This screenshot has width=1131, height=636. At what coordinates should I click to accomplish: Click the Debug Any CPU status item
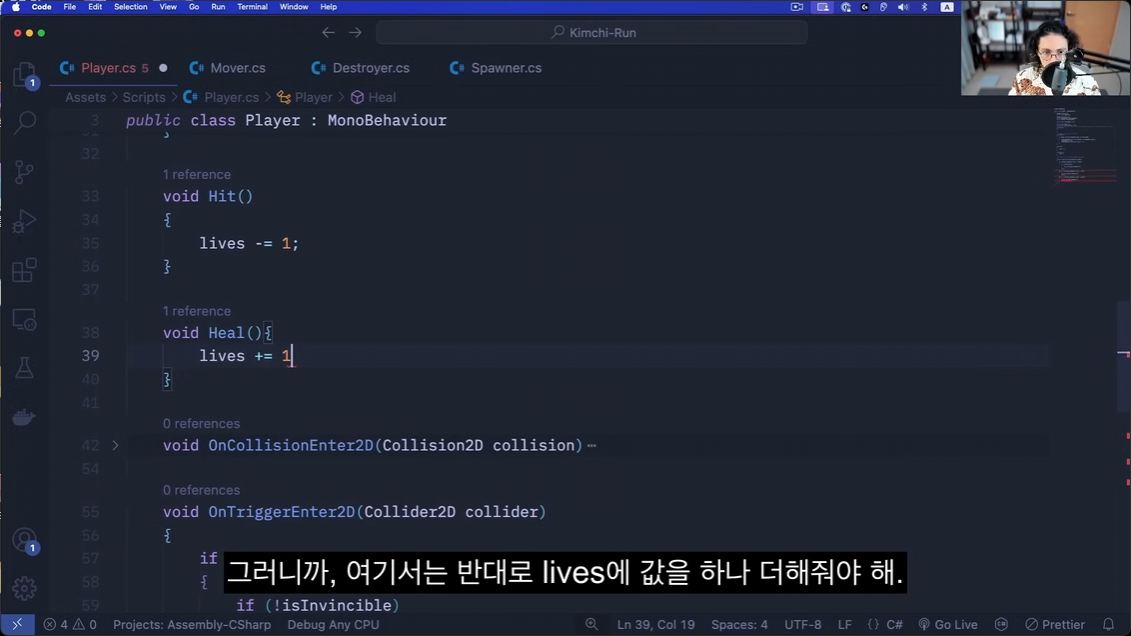click(x=333, y=624)
